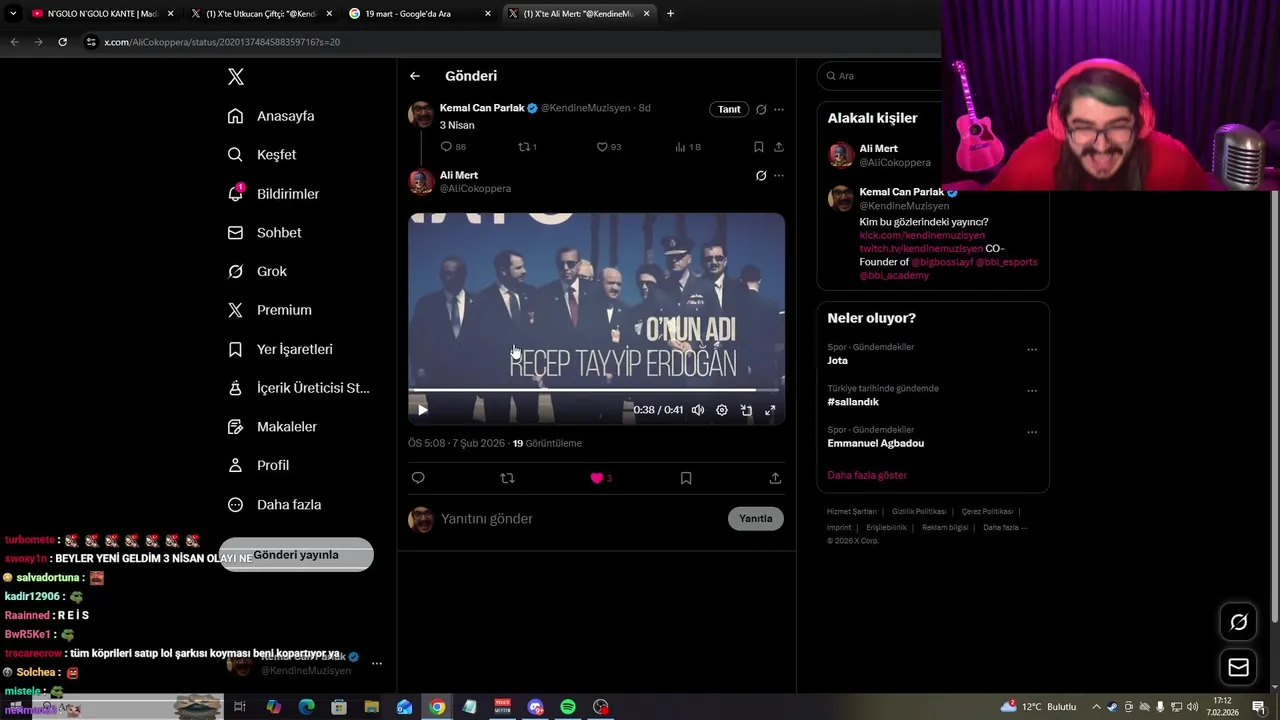
Task: Click the Ara search box
Action: (x=880, y=76)
